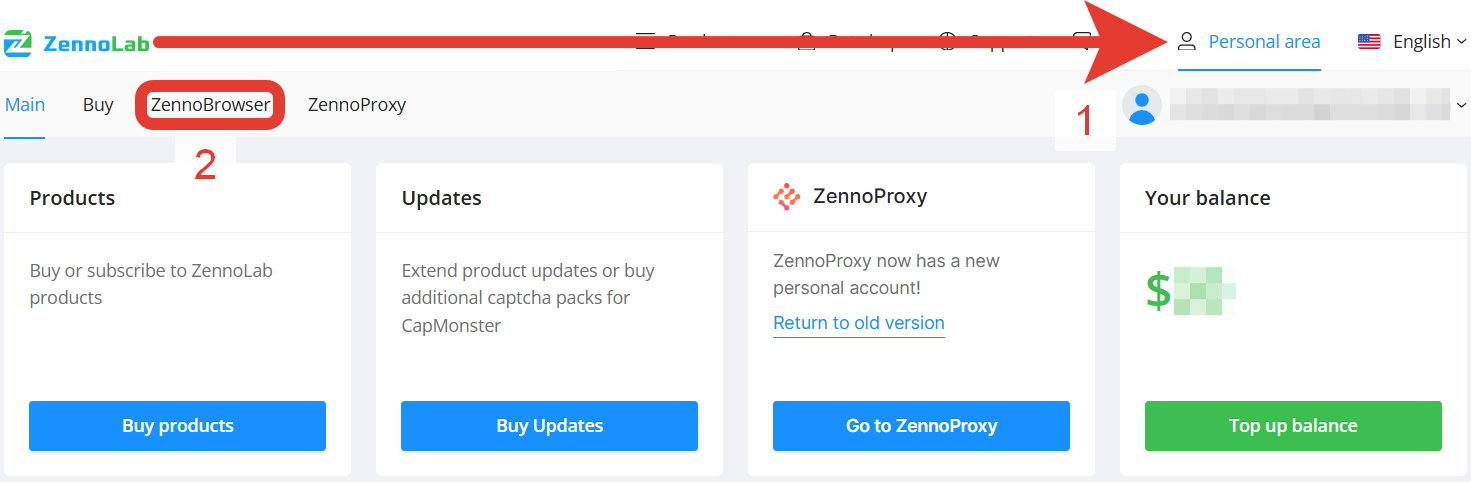Screen dimensions: 1471x482
Task: Hit the green Top up balance button
Action: pos(1293,426)
